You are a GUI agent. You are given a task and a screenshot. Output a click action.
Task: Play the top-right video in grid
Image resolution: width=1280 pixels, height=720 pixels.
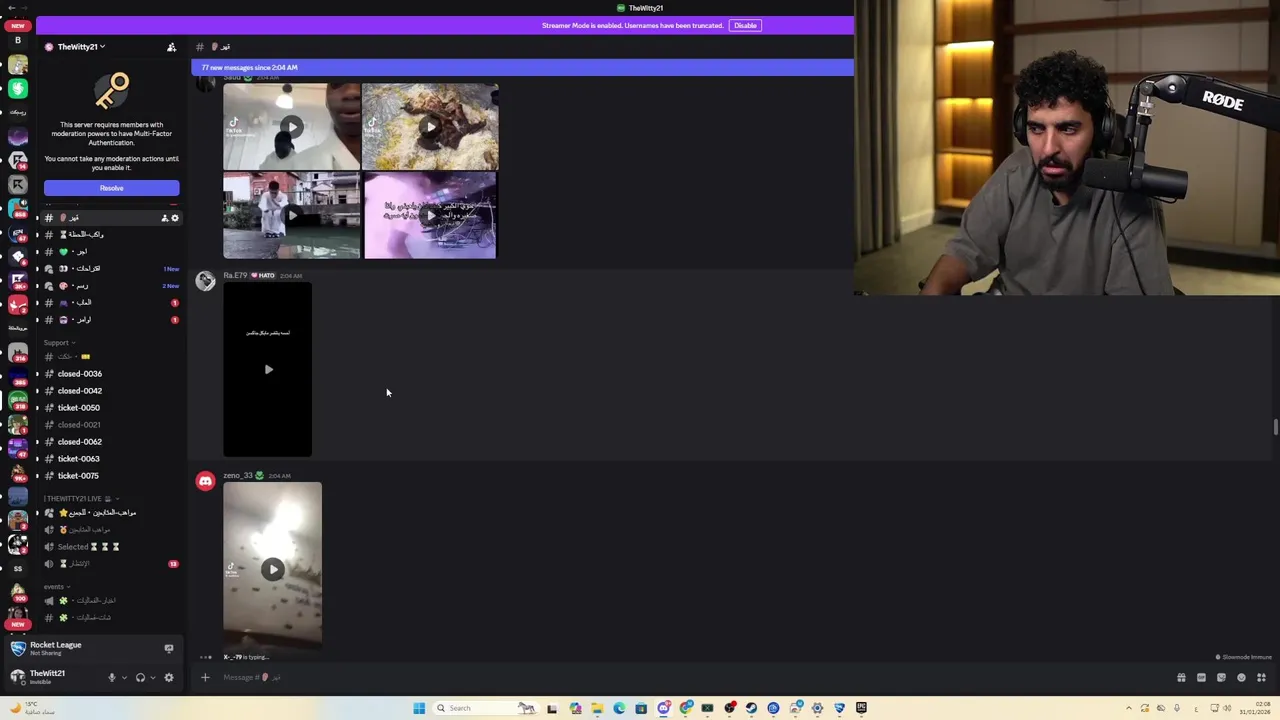(430, 127)
